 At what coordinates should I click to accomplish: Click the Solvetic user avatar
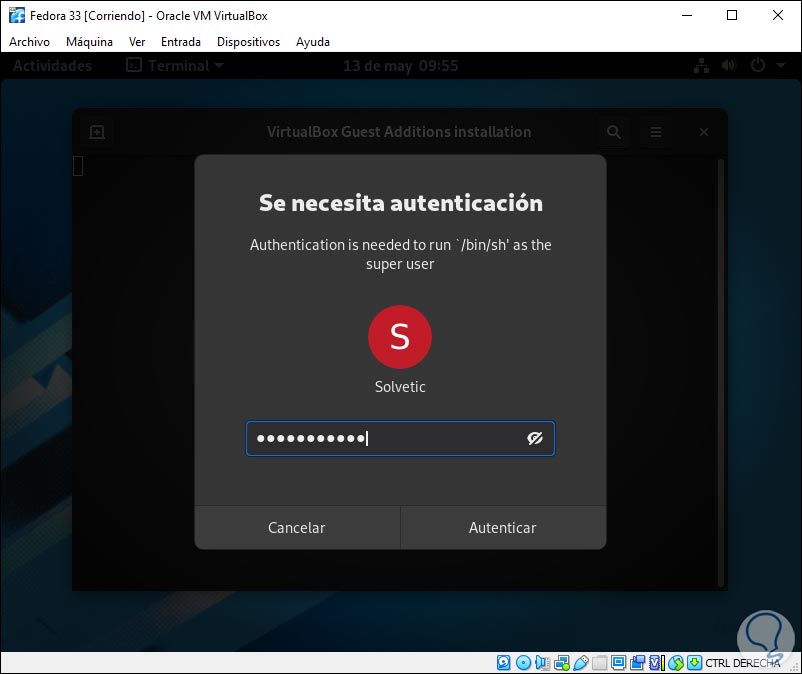(x=400, y=336)
